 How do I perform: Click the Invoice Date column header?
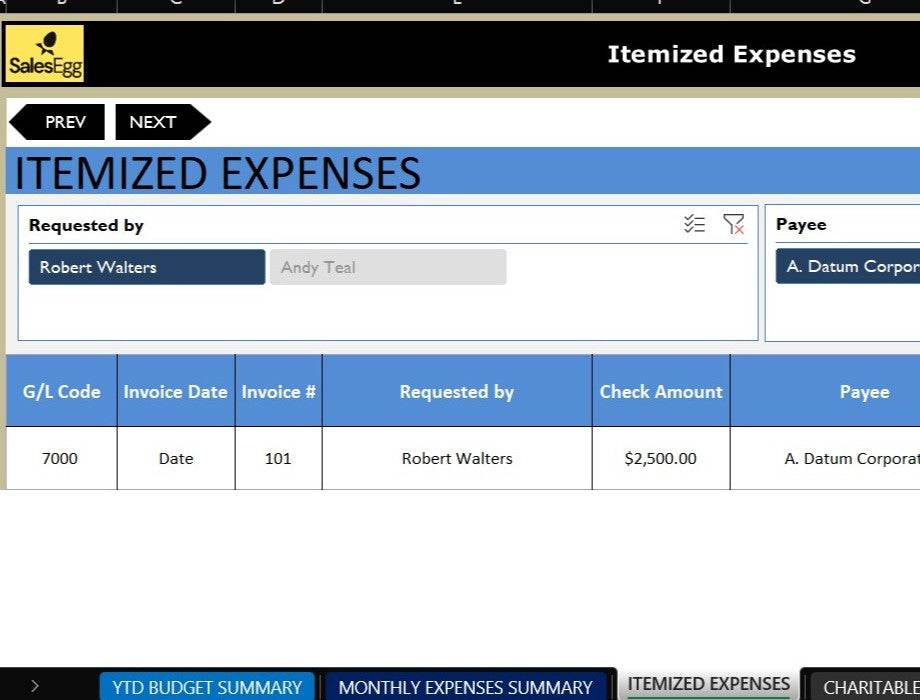(x=176, y=392)
